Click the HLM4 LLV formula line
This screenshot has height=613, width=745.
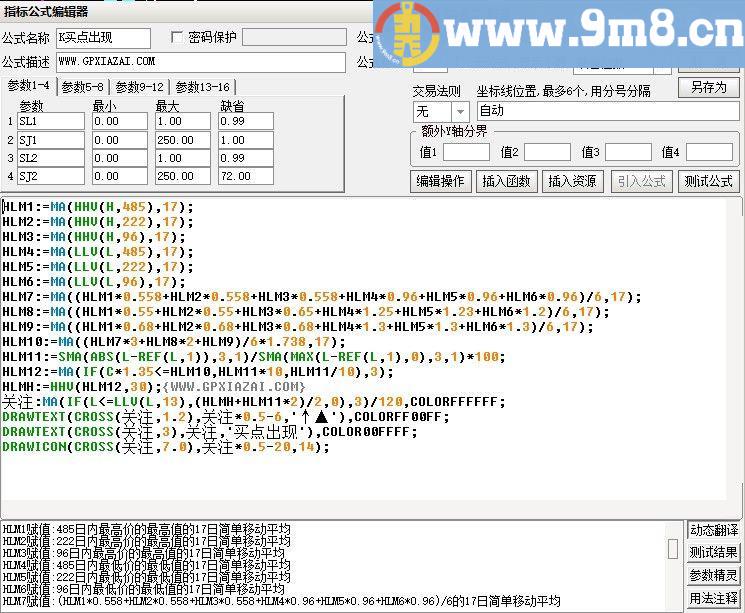click(x=98, y=252)
